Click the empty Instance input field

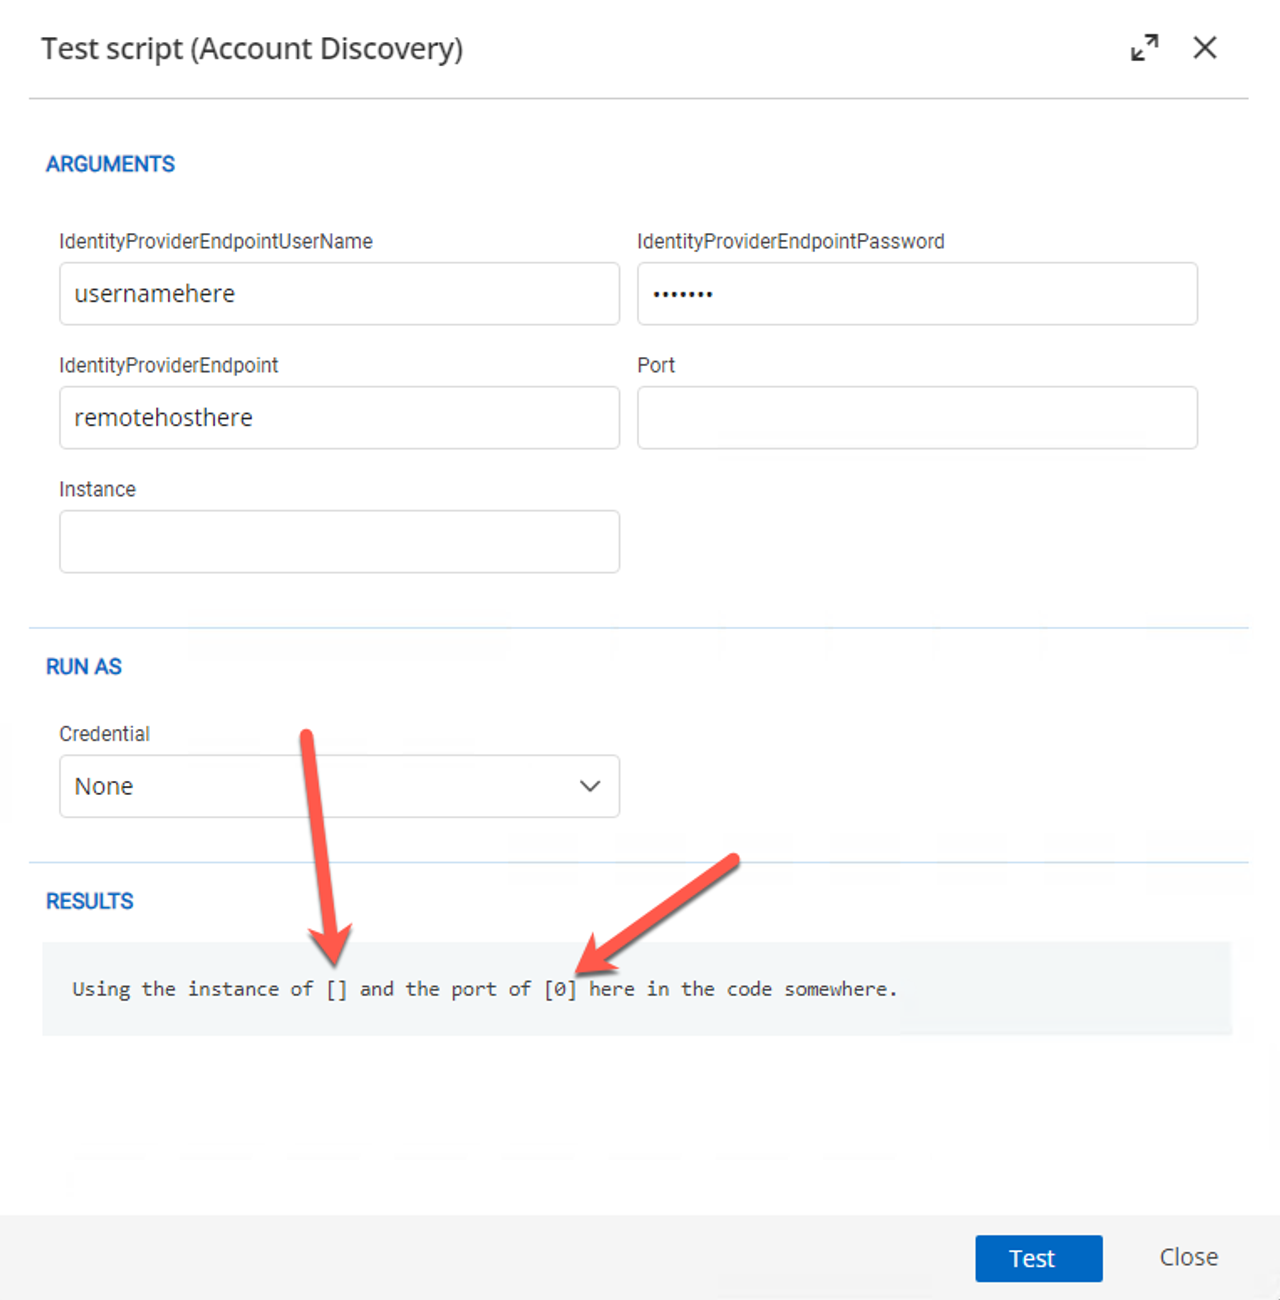coord(339,541)
